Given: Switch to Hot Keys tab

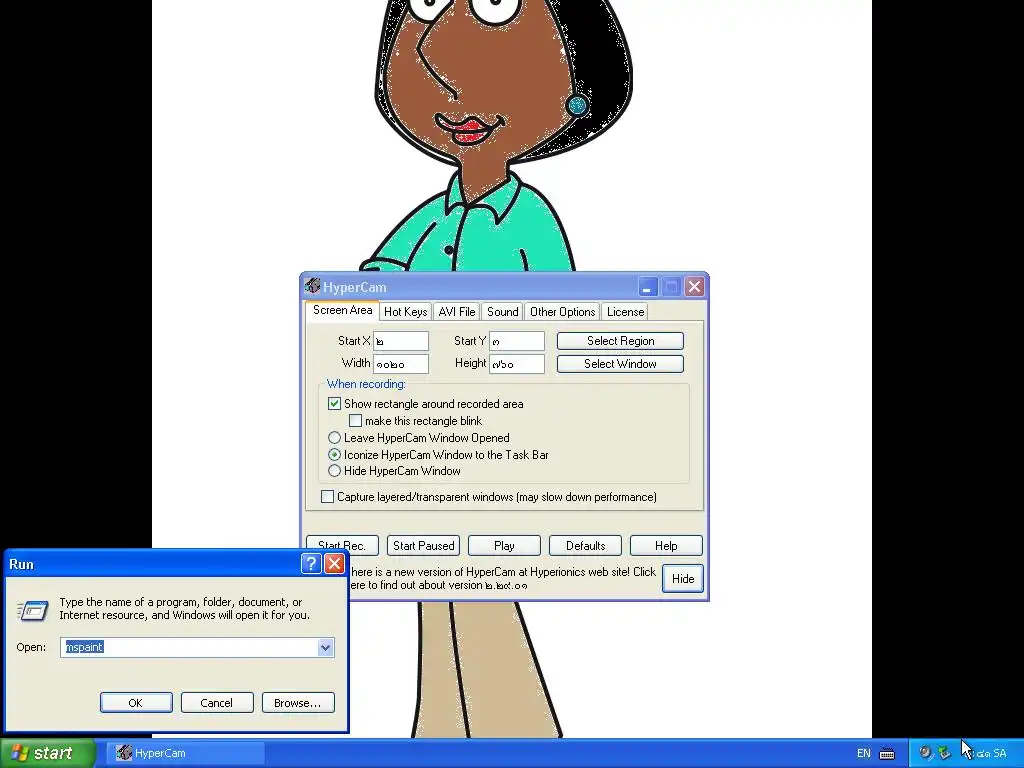Looking at the screenshot, I should (406, 312).
